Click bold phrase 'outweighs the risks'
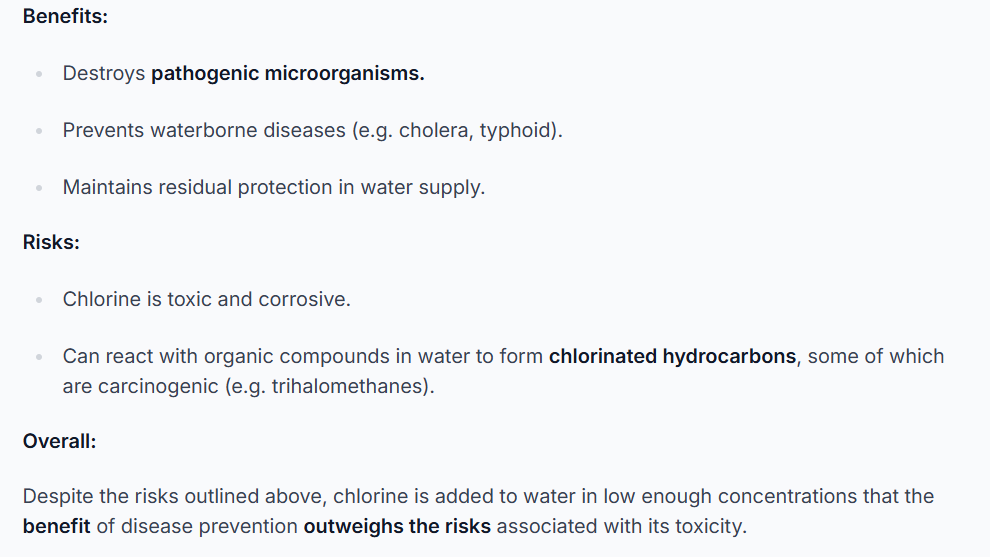The image size is (990, 557). 397,526
